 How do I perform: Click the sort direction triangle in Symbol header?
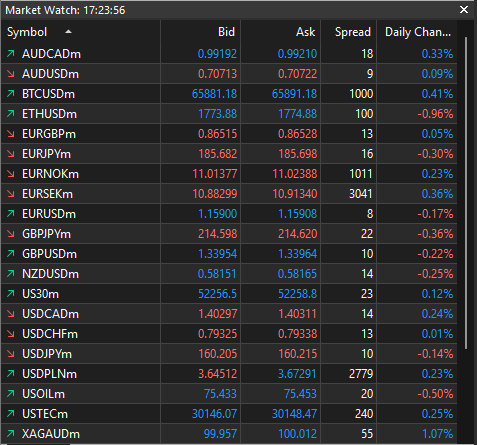coord(68,32)
